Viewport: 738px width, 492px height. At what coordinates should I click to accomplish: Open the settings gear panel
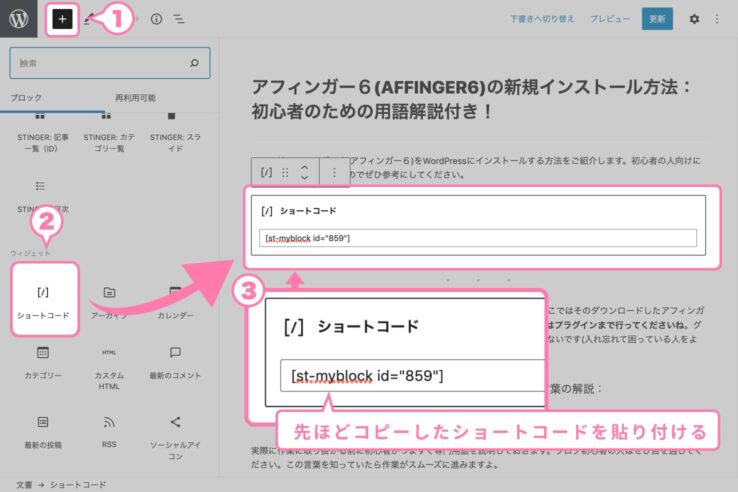(694, 19)
